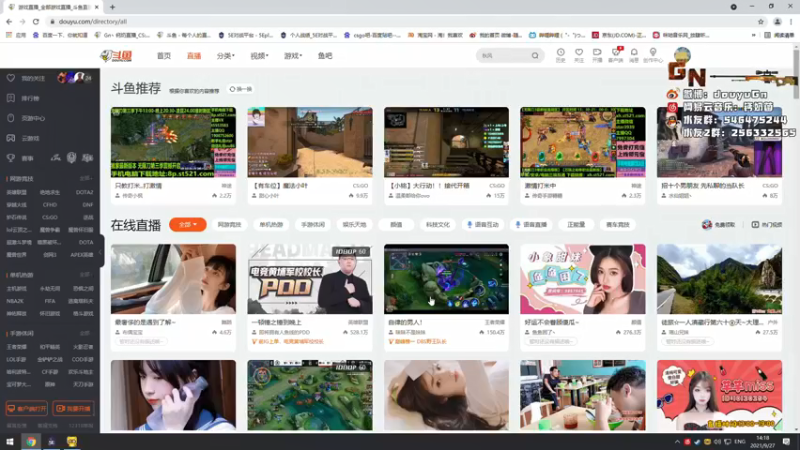Screen dimensions: 800x450
Task: Collapse the left sidebar with the arrow handle
Action: point(101,251)
